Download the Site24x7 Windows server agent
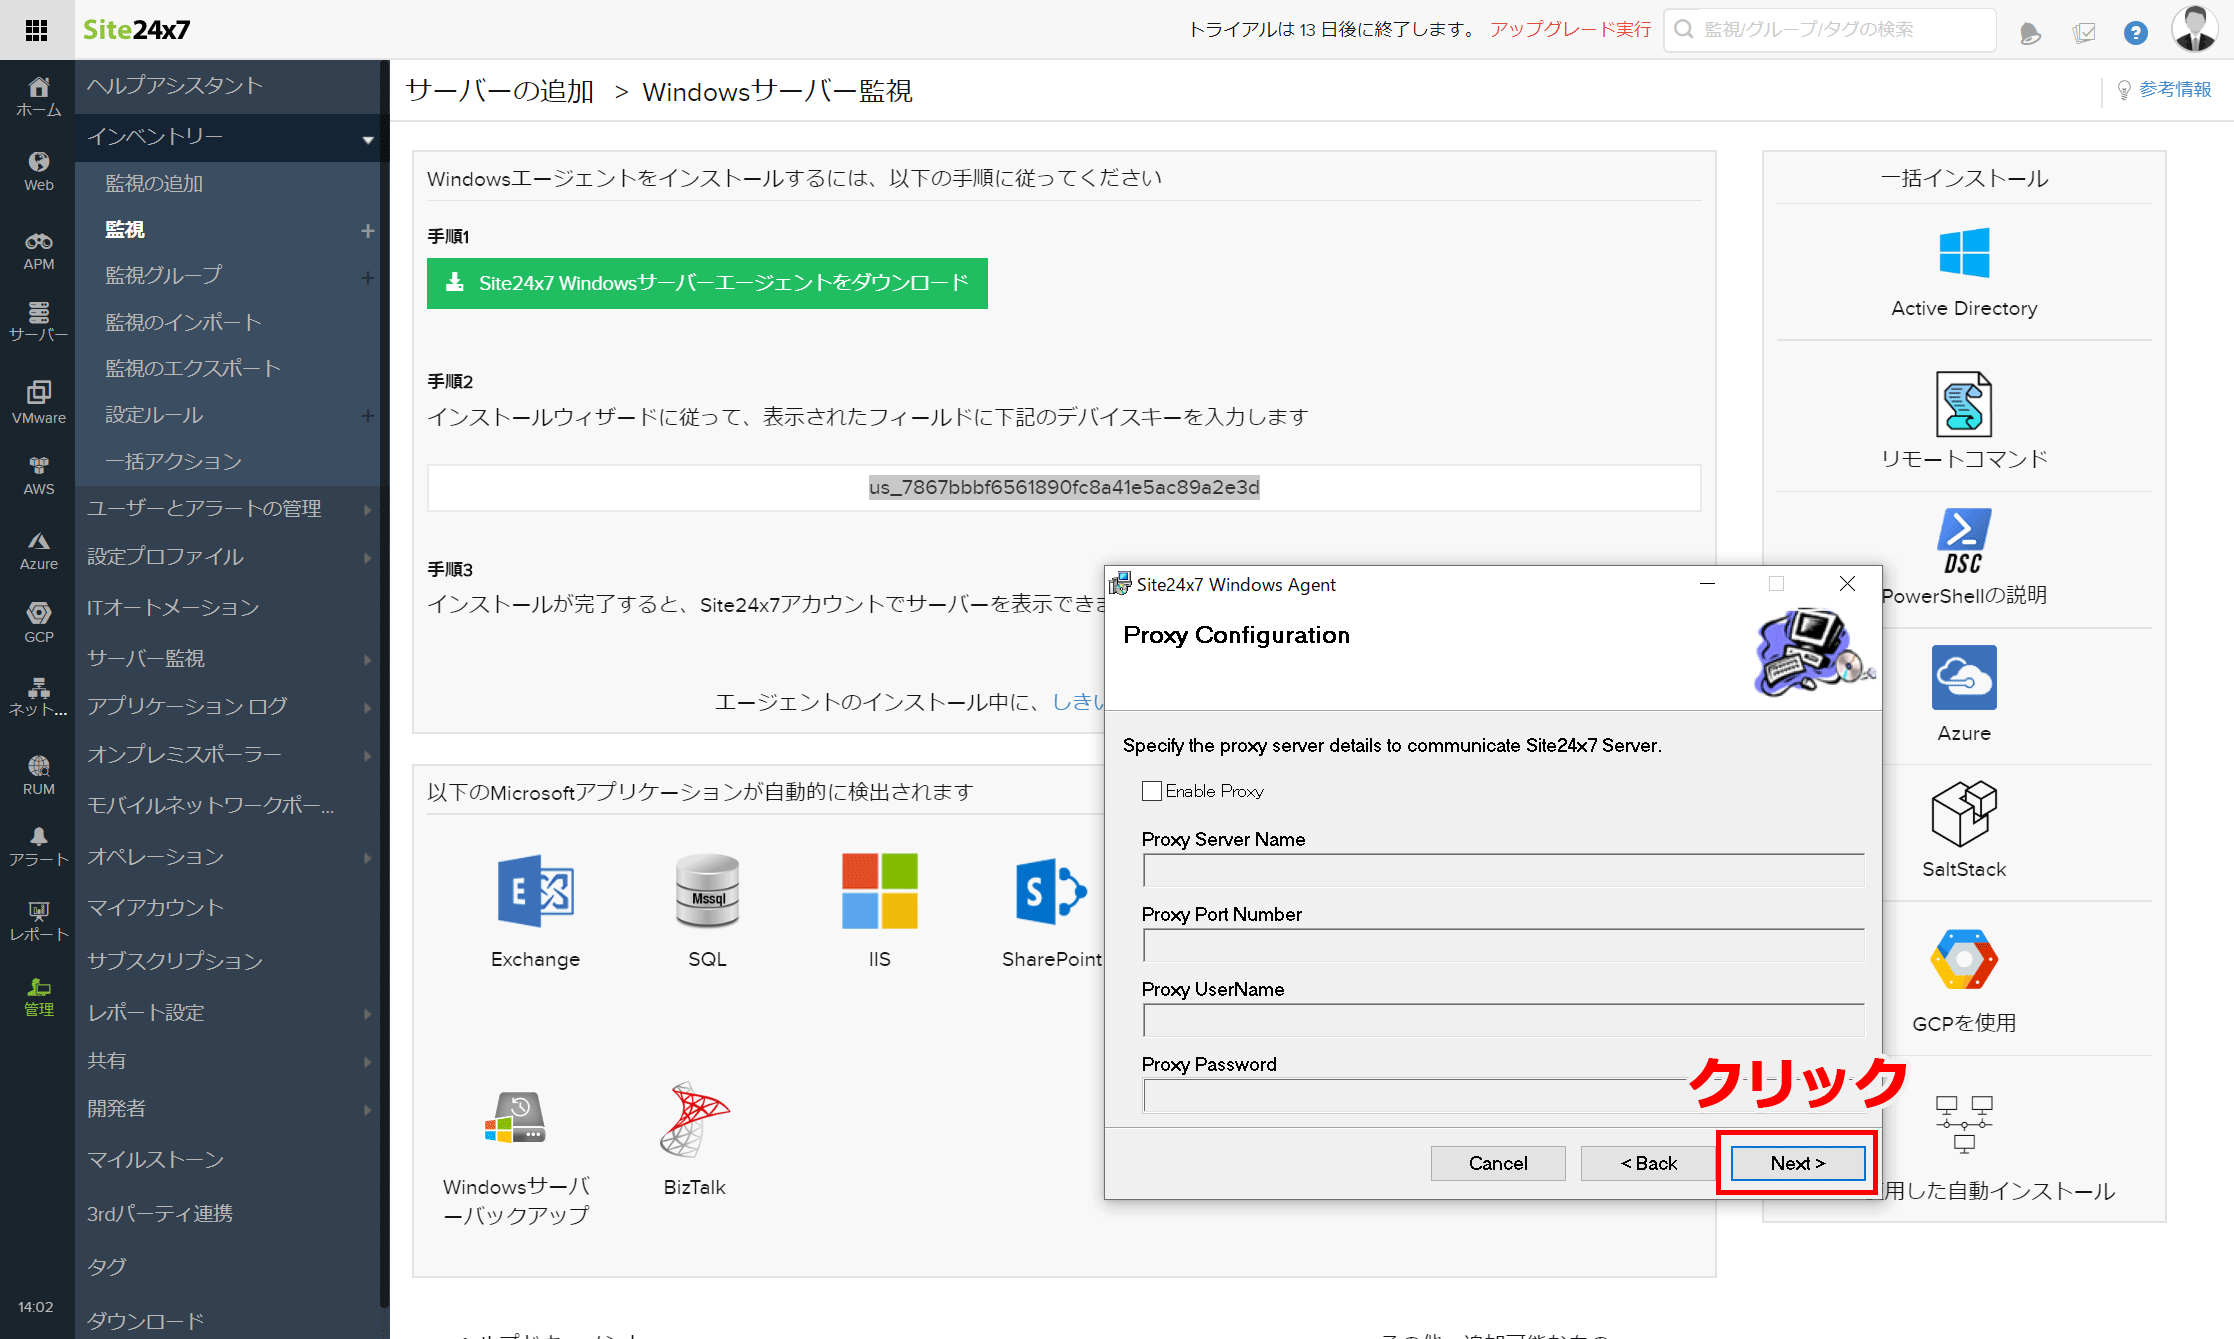 tap(707, 283)
